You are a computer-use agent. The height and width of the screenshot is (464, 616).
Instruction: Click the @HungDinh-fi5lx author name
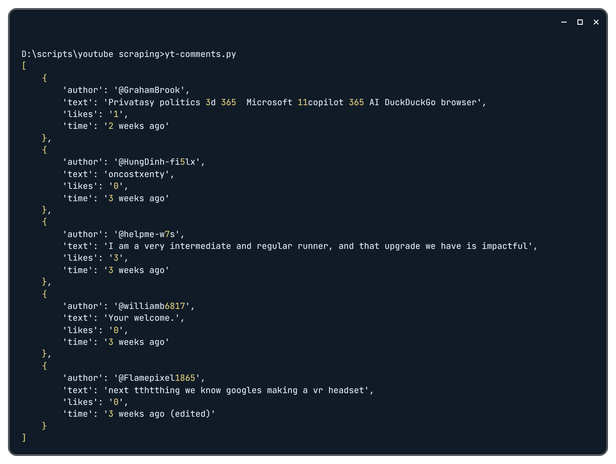161,162
